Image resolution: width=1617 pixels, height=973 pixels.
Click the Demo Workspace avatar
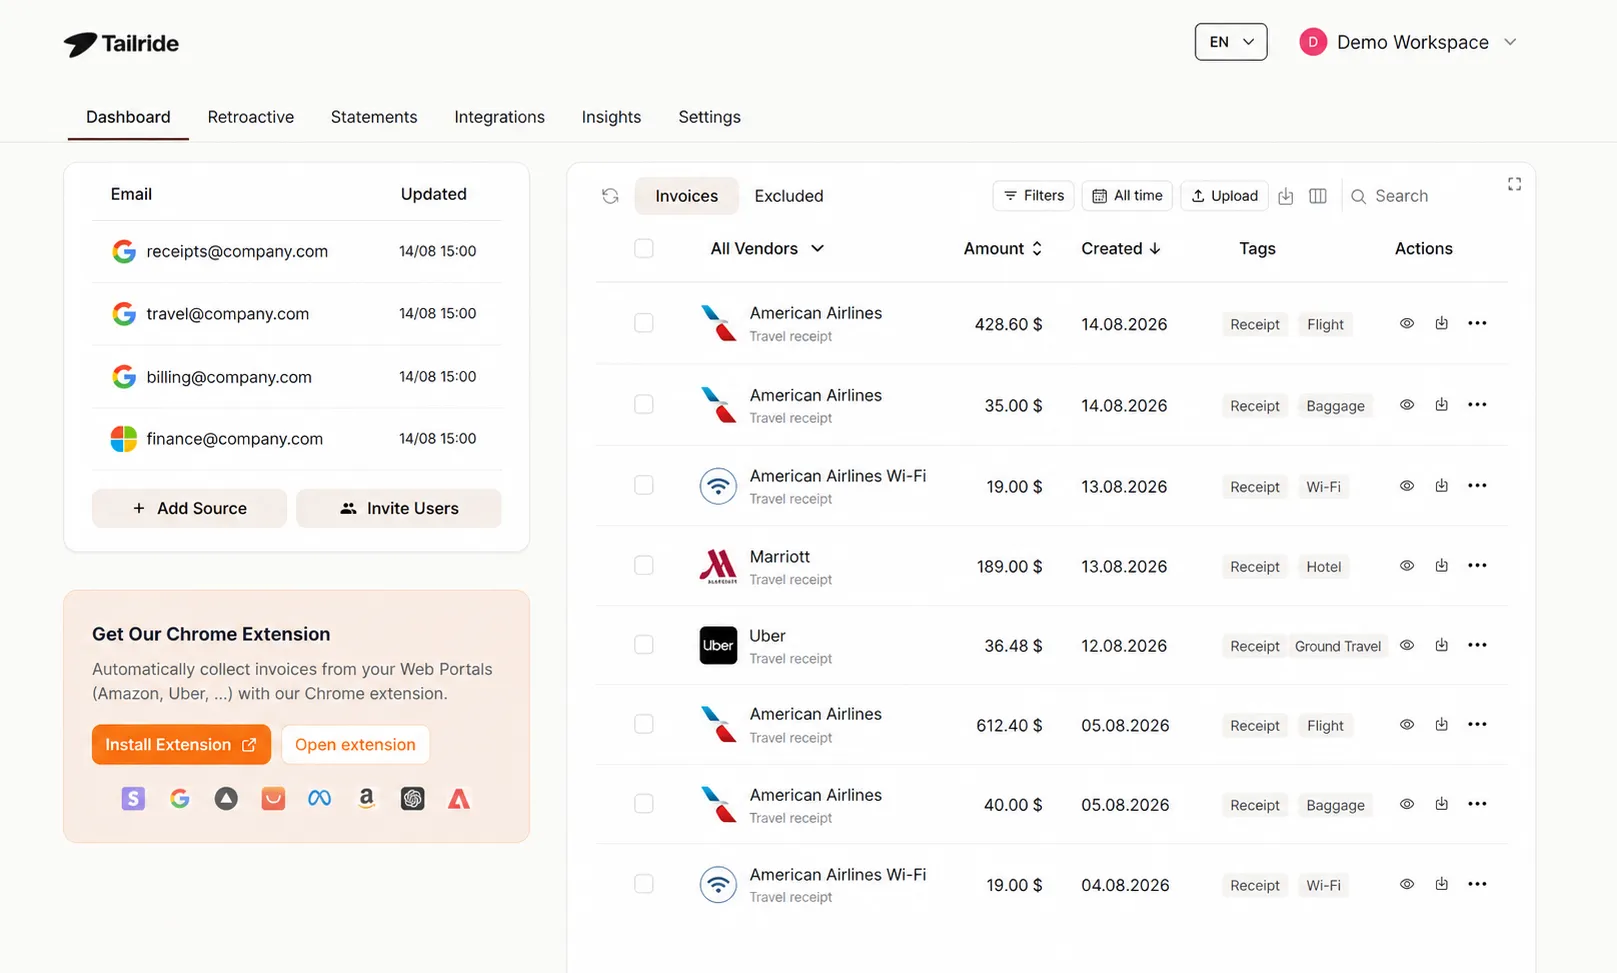pos(1313,42)
